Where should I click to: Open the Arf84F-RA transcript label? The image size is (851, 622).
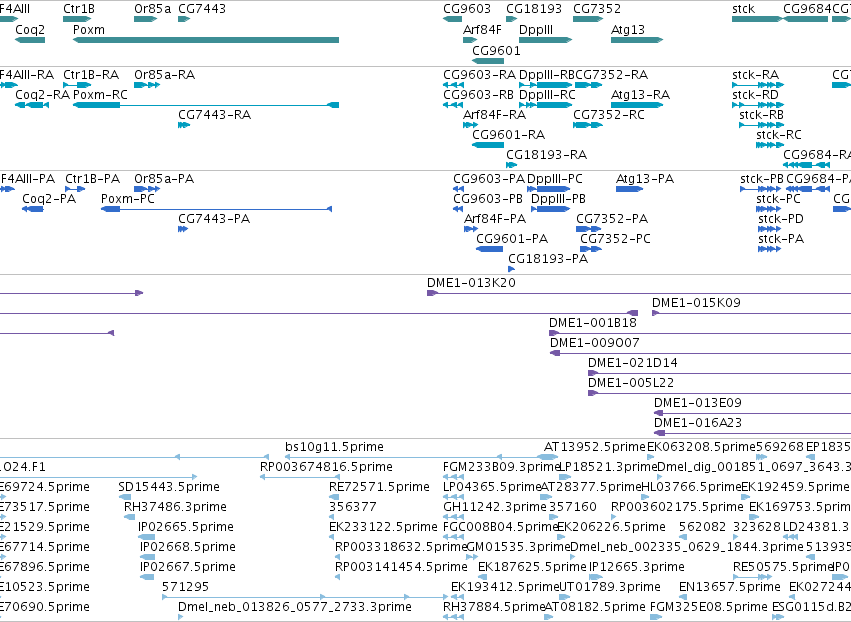(x=494, y=115)
